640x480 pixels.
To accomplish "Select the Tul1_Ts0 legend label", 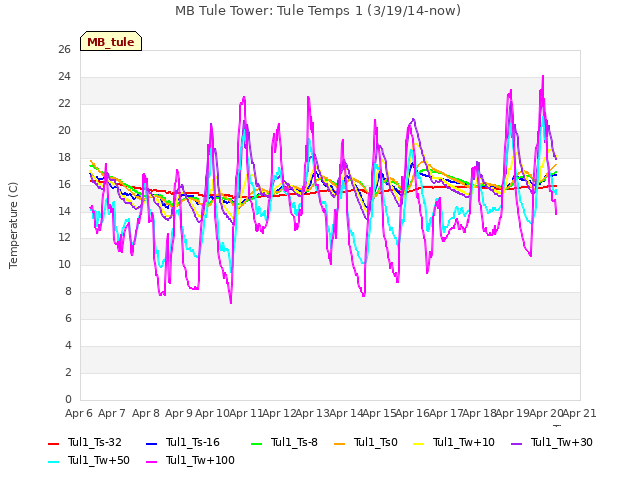I will tap(376, 442).
